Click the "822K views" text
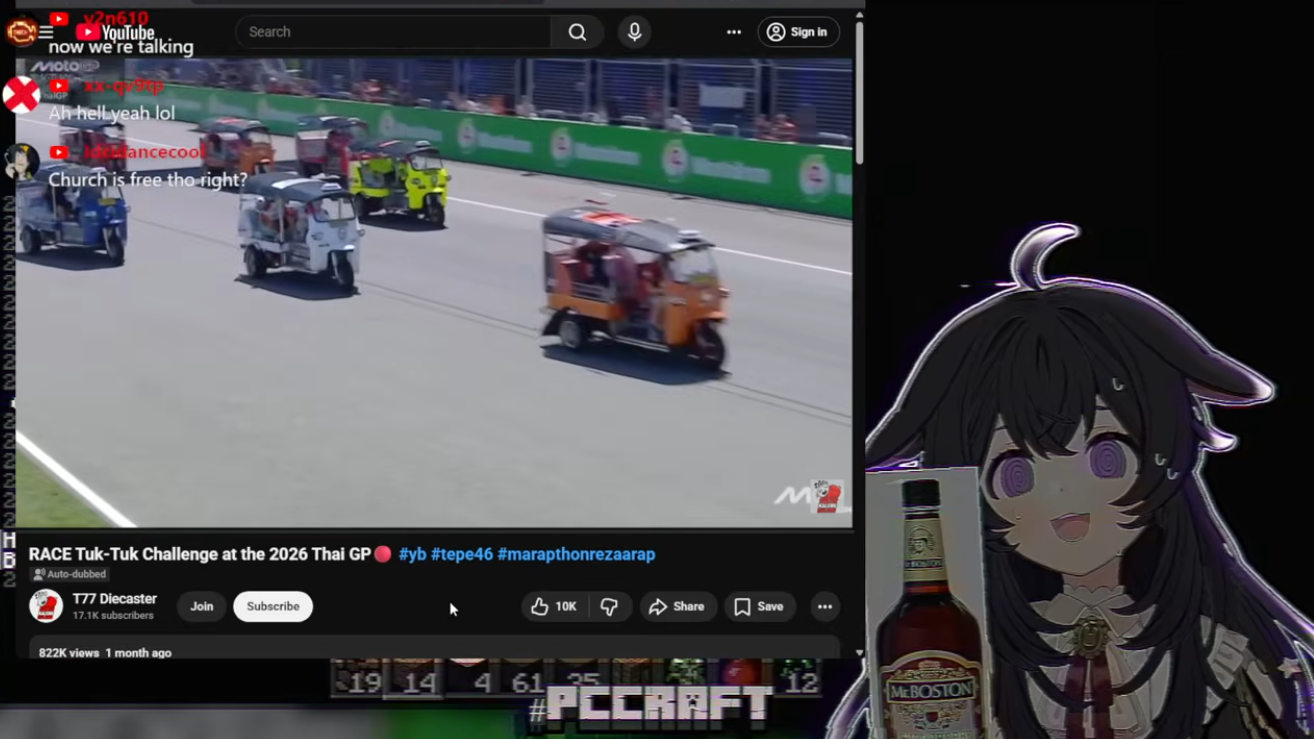1314x739 pixels. (69, 653)
